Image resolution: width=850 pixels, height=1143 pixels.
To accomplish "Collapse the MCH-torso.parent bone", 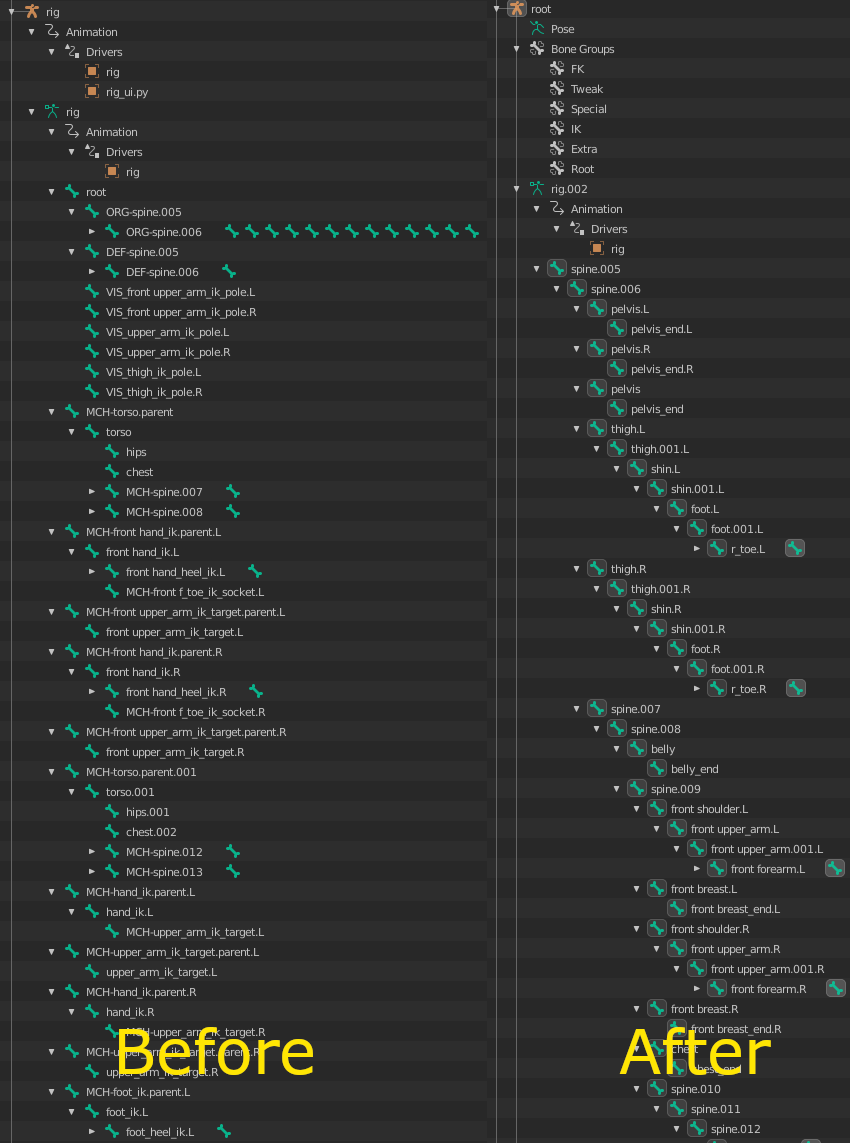I will [52, 412].
